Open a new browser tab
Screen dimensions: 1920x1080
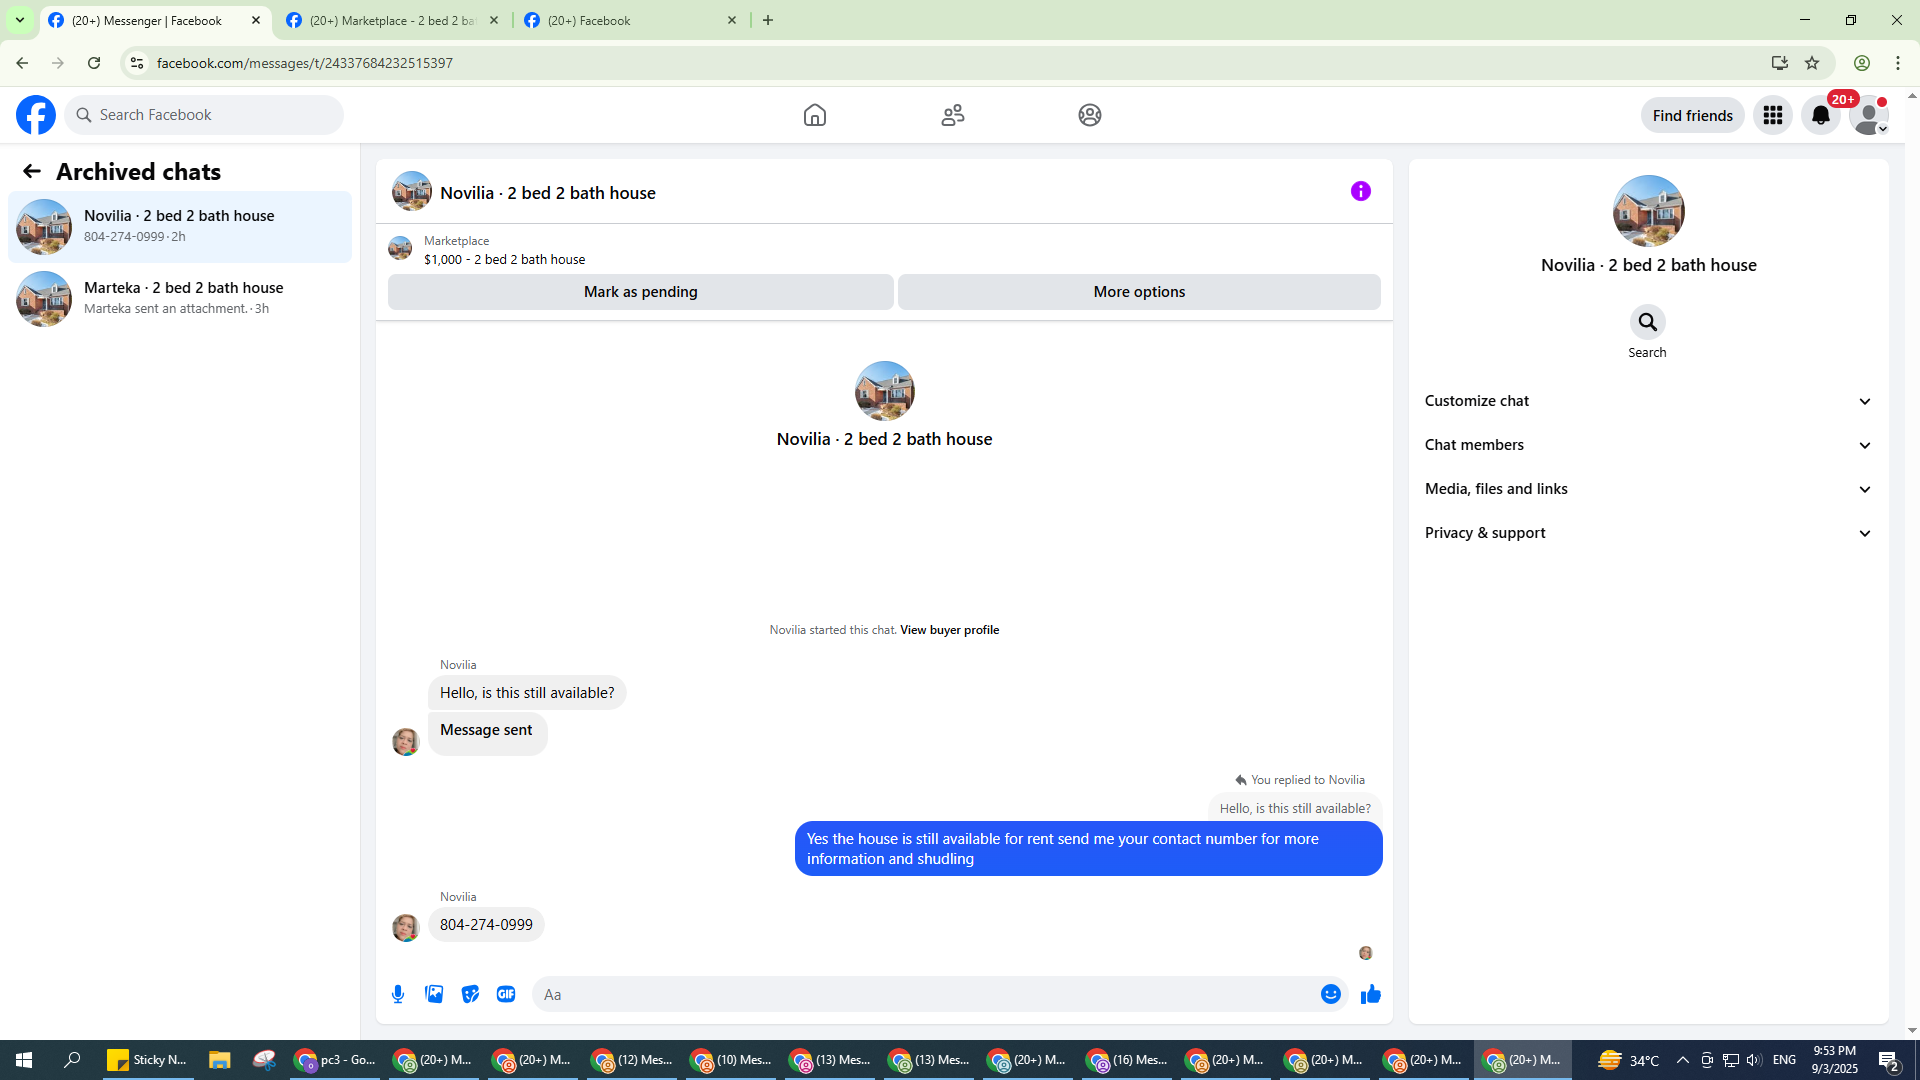(x=768, y=20)
